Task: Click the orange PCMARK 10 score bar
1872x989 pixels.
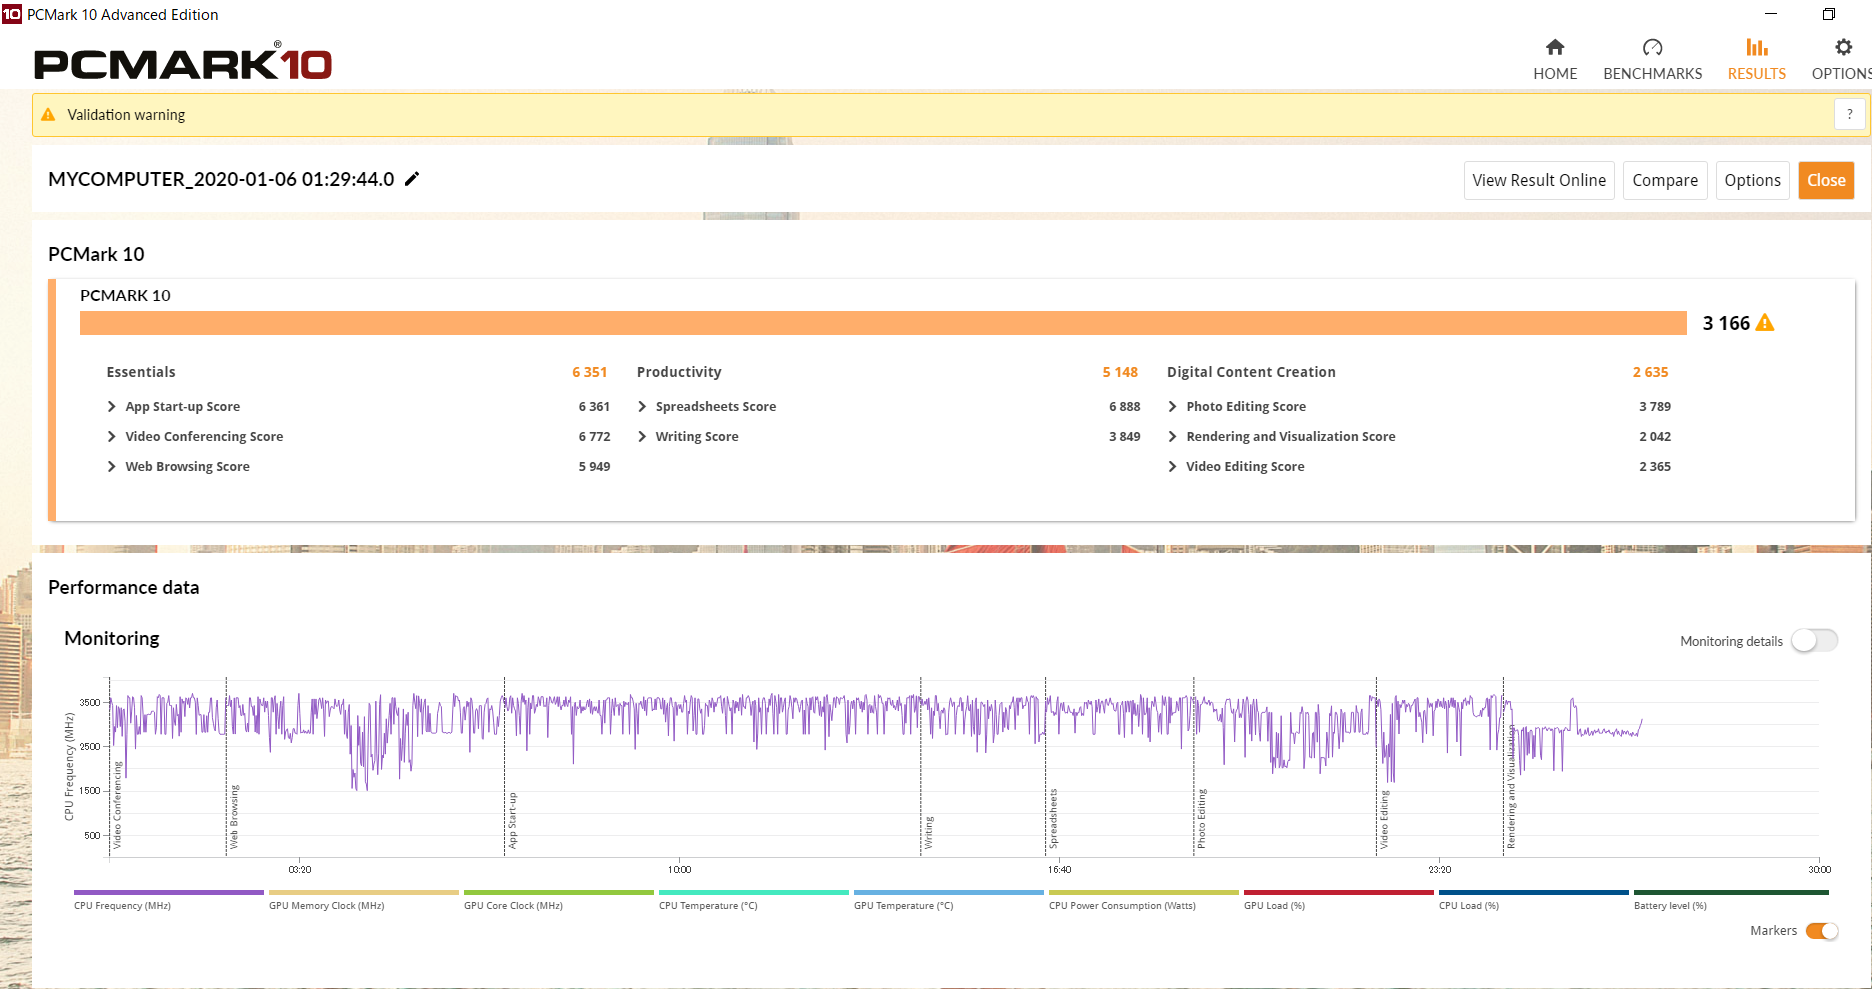Action: pos(883,323)
